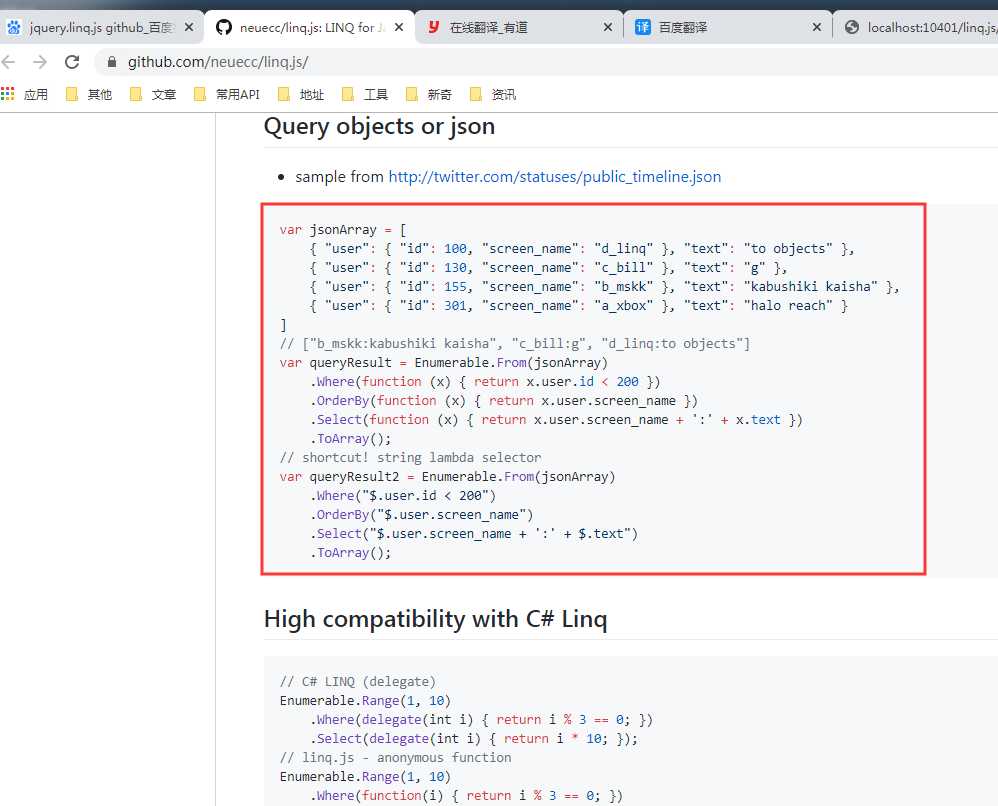Open the 资讯 bookmarks folder
This screenshot has height=806, width=998.
pyautogui.click(x=493, y=94)
